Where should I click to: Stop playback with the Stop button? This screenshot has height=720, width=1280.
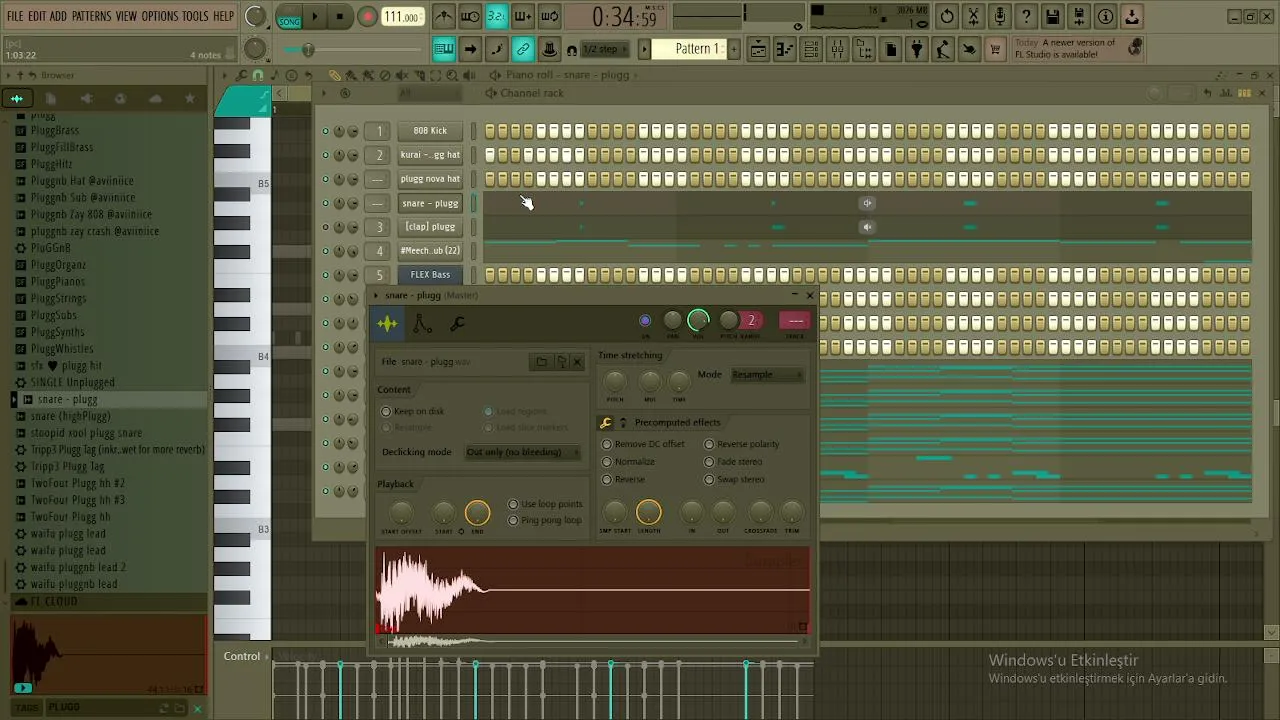[340, 17]
